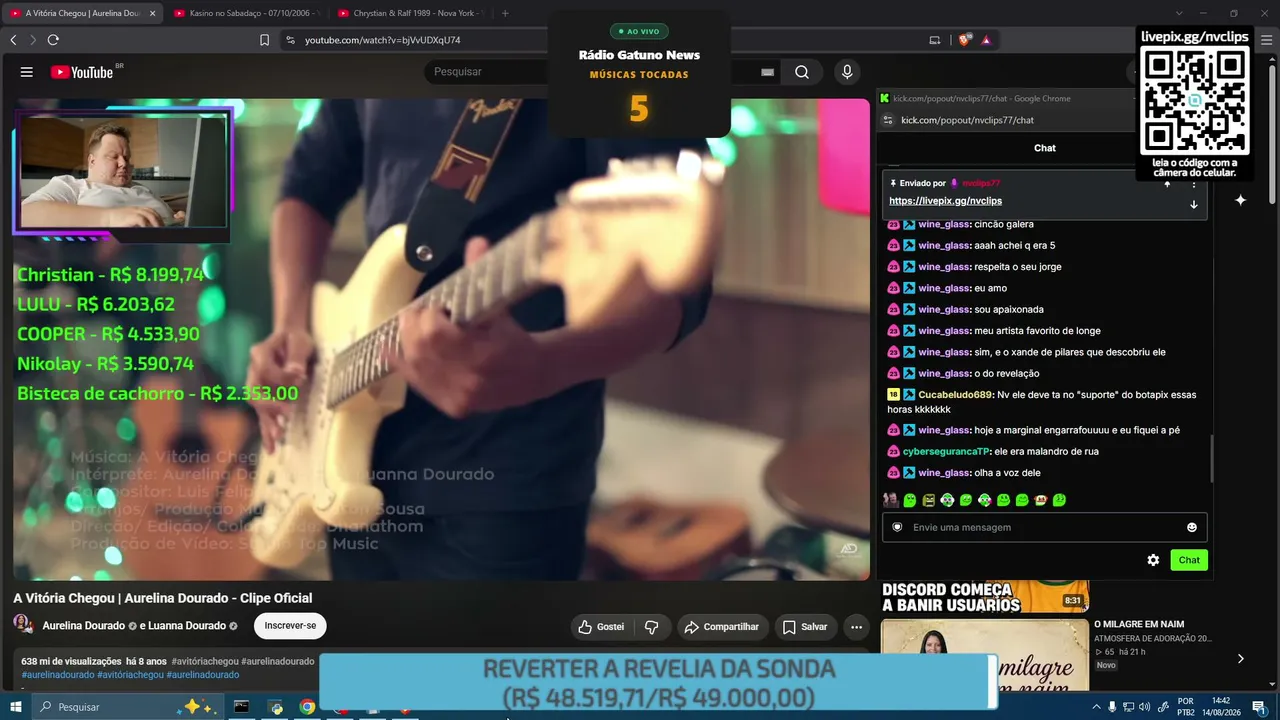Open the network icon in system tray

1128,707
